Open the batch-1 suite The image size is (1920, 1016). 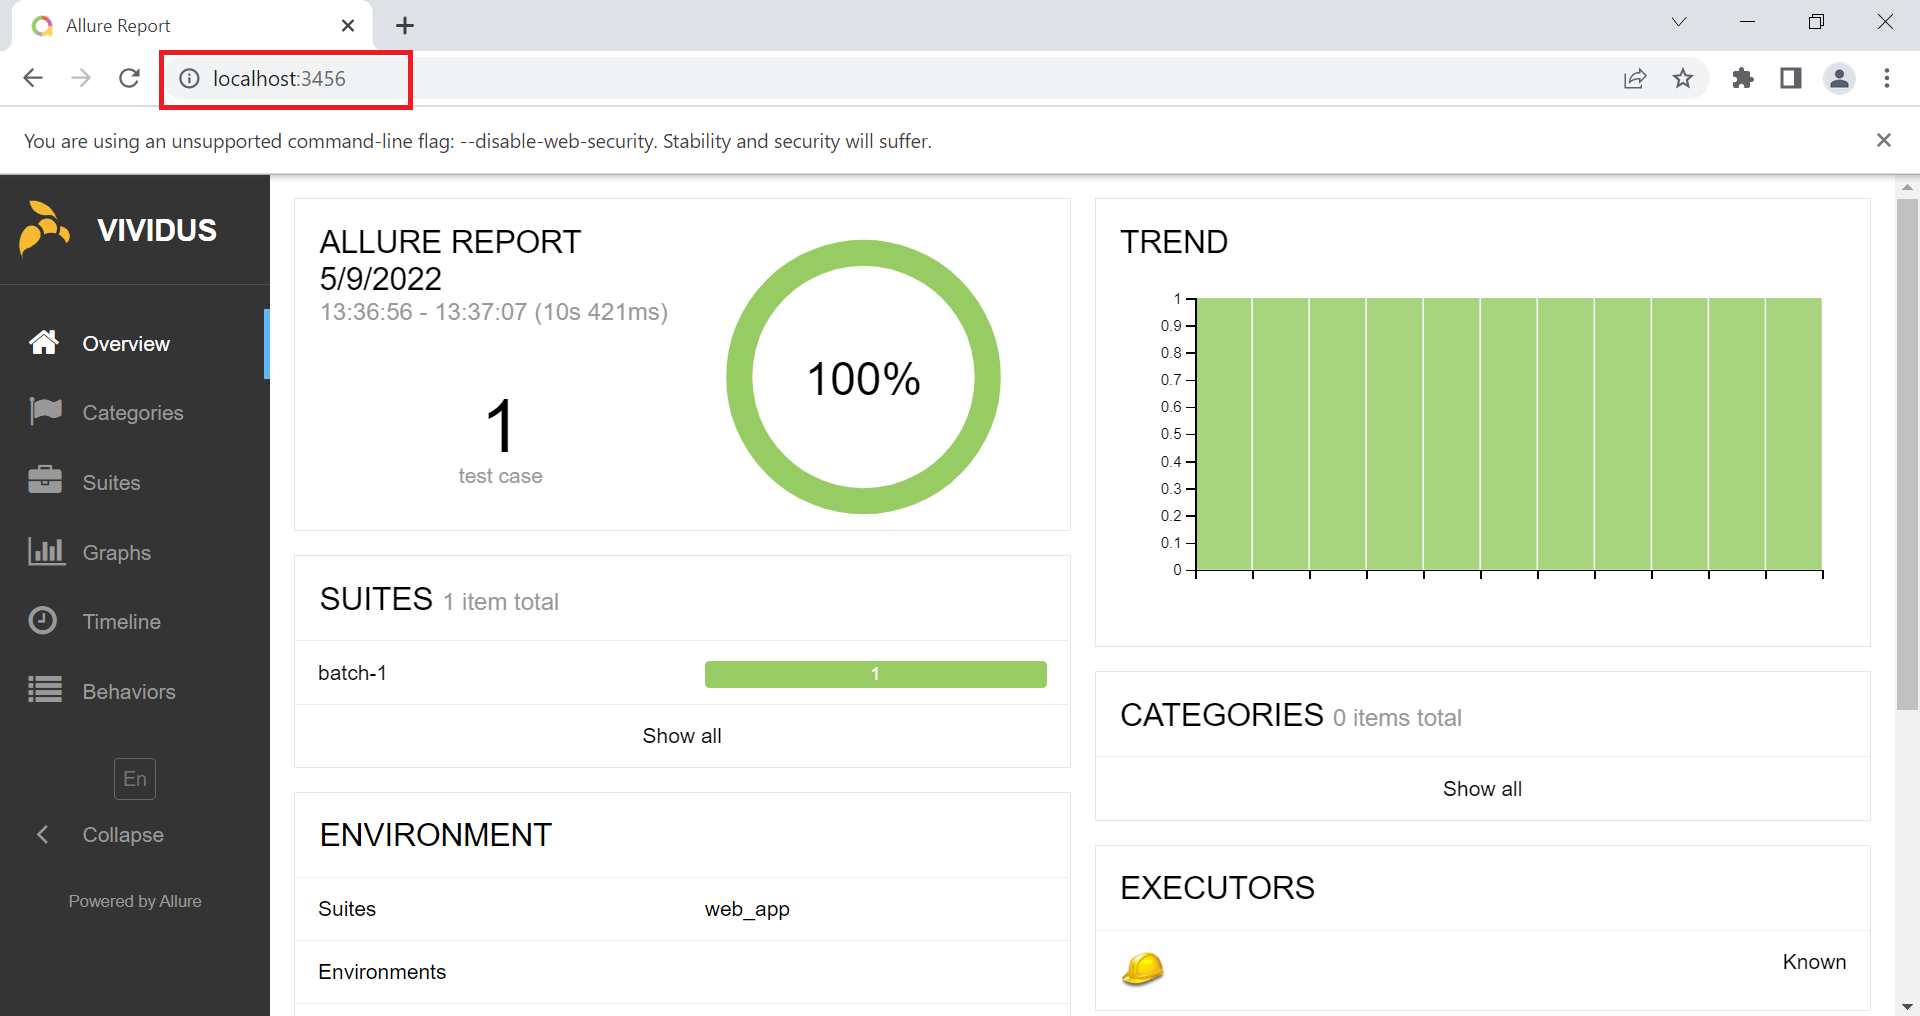point(352,672)
